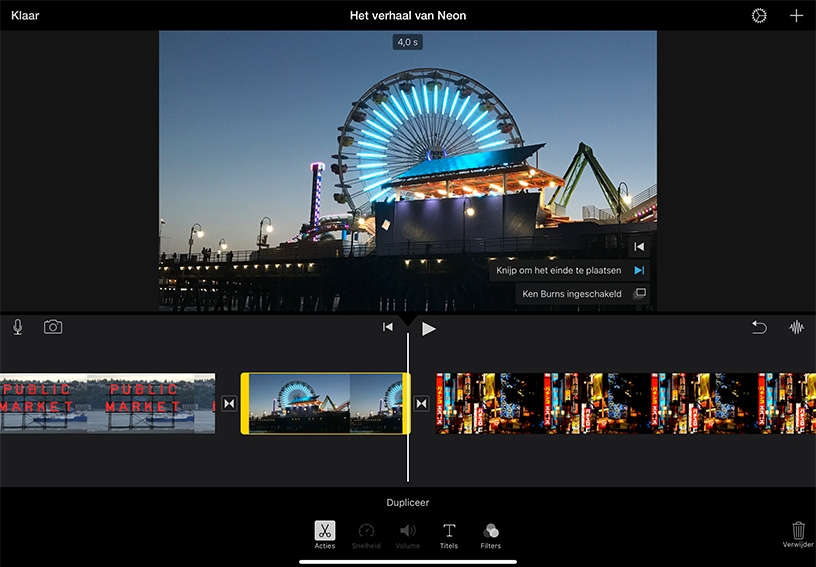Show audio waveforms icon
The image size is (816, 567).
tap(796, 327)
